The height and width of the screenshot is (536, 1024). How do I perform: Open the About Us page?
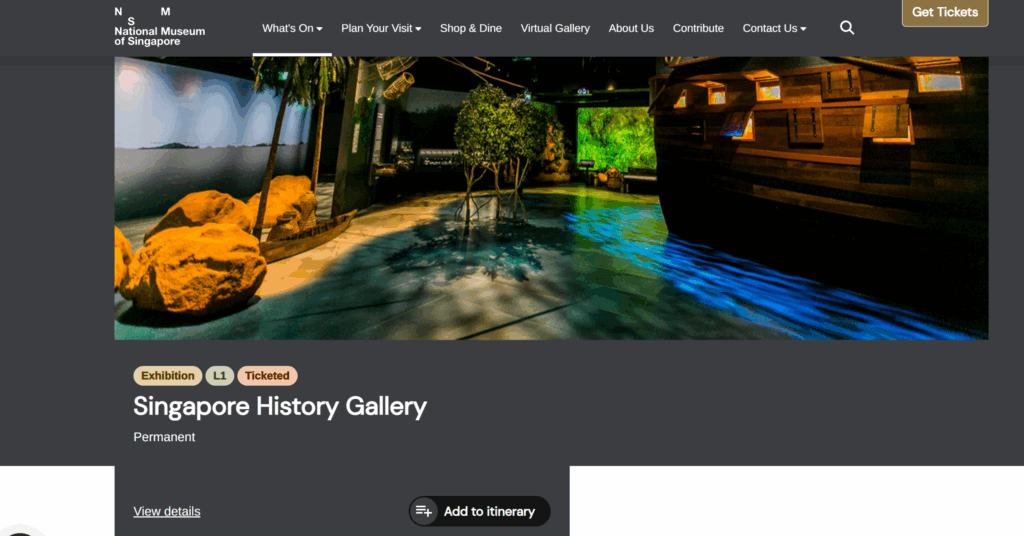pyautogui.click(x=631, y=28)
